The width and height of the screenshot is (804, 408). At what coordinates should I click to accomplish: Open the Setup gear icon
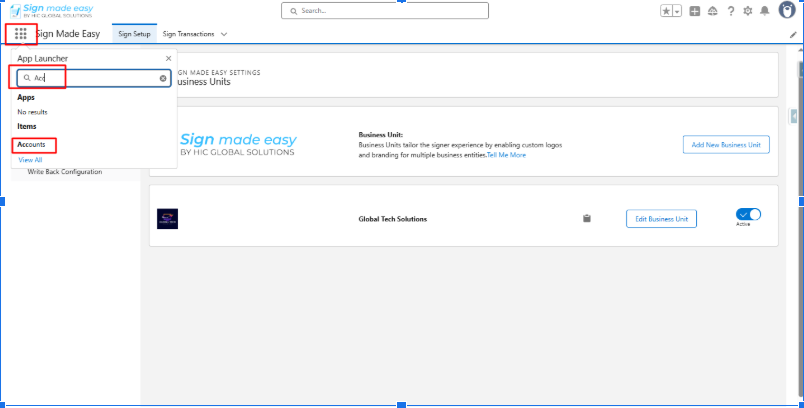[748, 11]
